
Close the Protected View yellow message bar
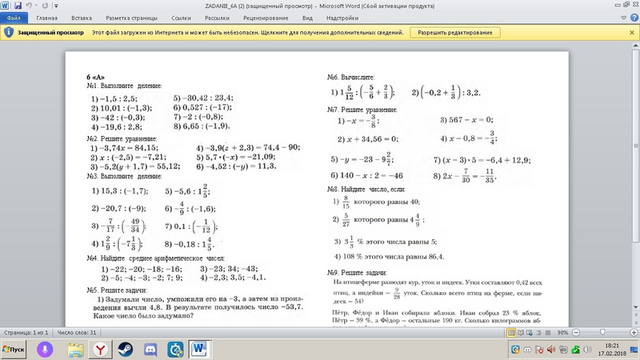point(632,33)
